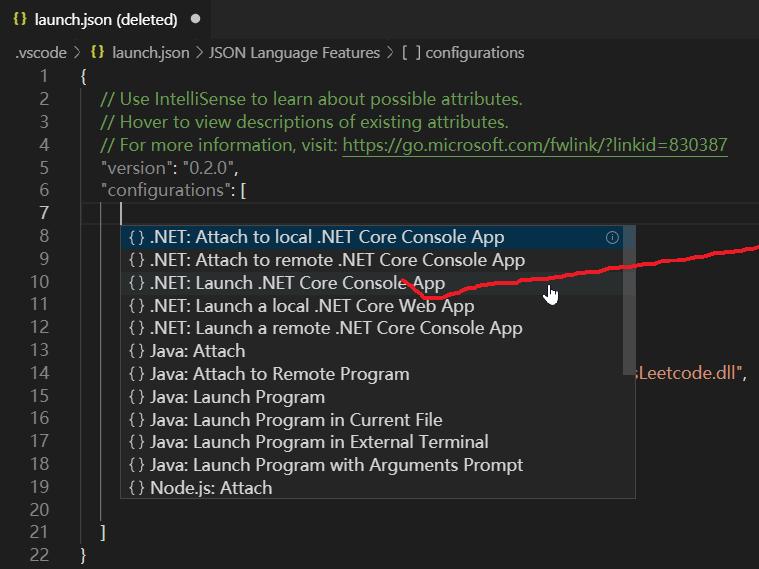This screenshot has width=759, height=569.
Task: Click line number 22 in the gutter
Action: pyautogui.click(x=40, y=554)
